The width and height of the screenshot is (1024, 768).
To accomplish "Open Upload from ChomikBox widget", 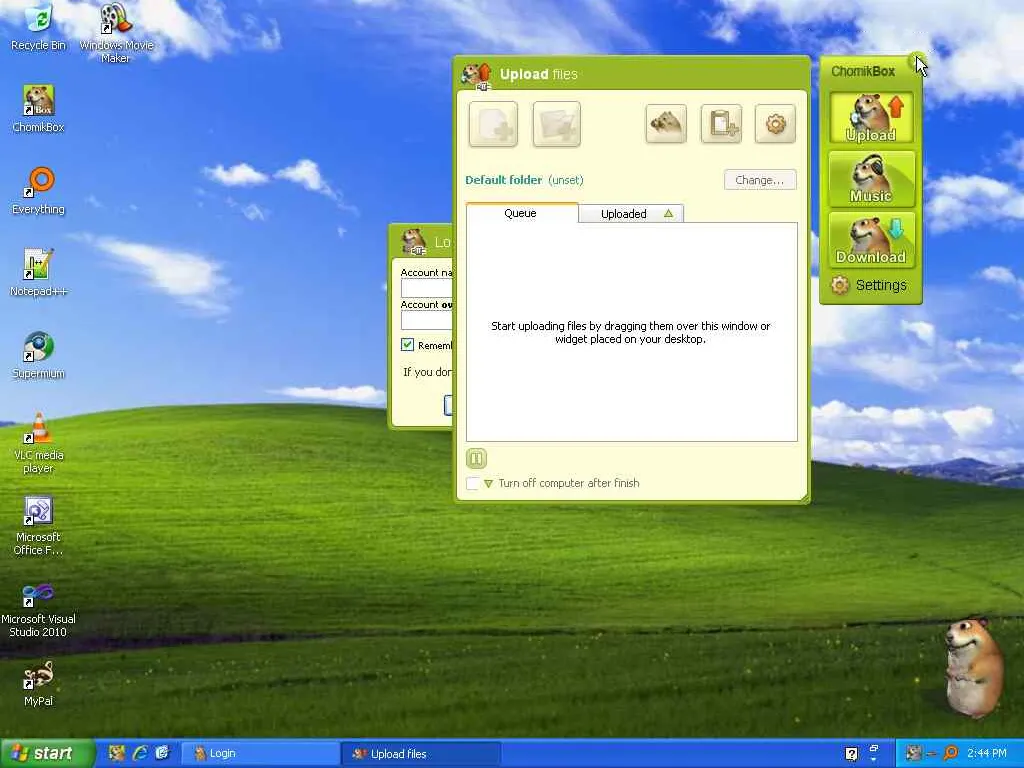I will (871, 118).
